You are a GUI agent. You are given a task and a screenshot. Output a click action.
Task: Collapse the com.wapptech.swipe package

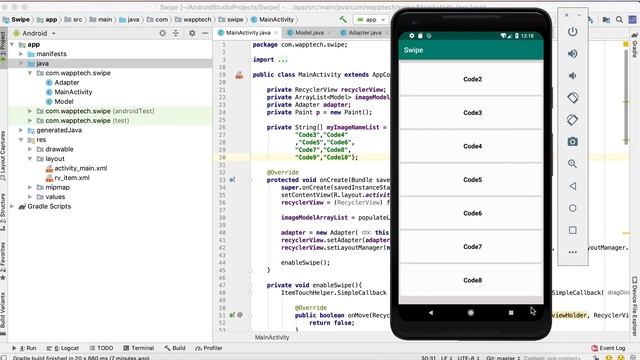click(30, 73)
